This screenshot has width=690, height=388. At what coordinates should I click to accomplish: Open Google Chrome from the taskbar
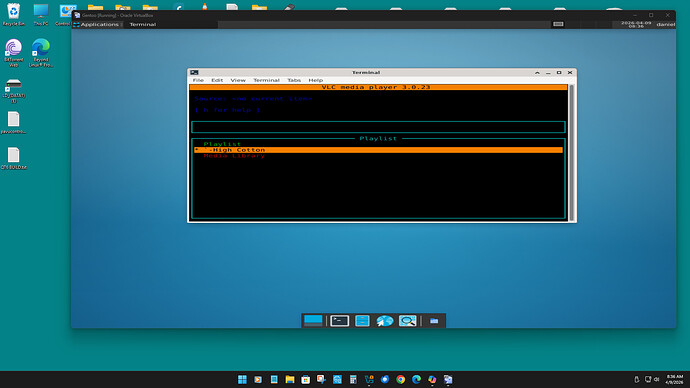(x=400, y=379)
